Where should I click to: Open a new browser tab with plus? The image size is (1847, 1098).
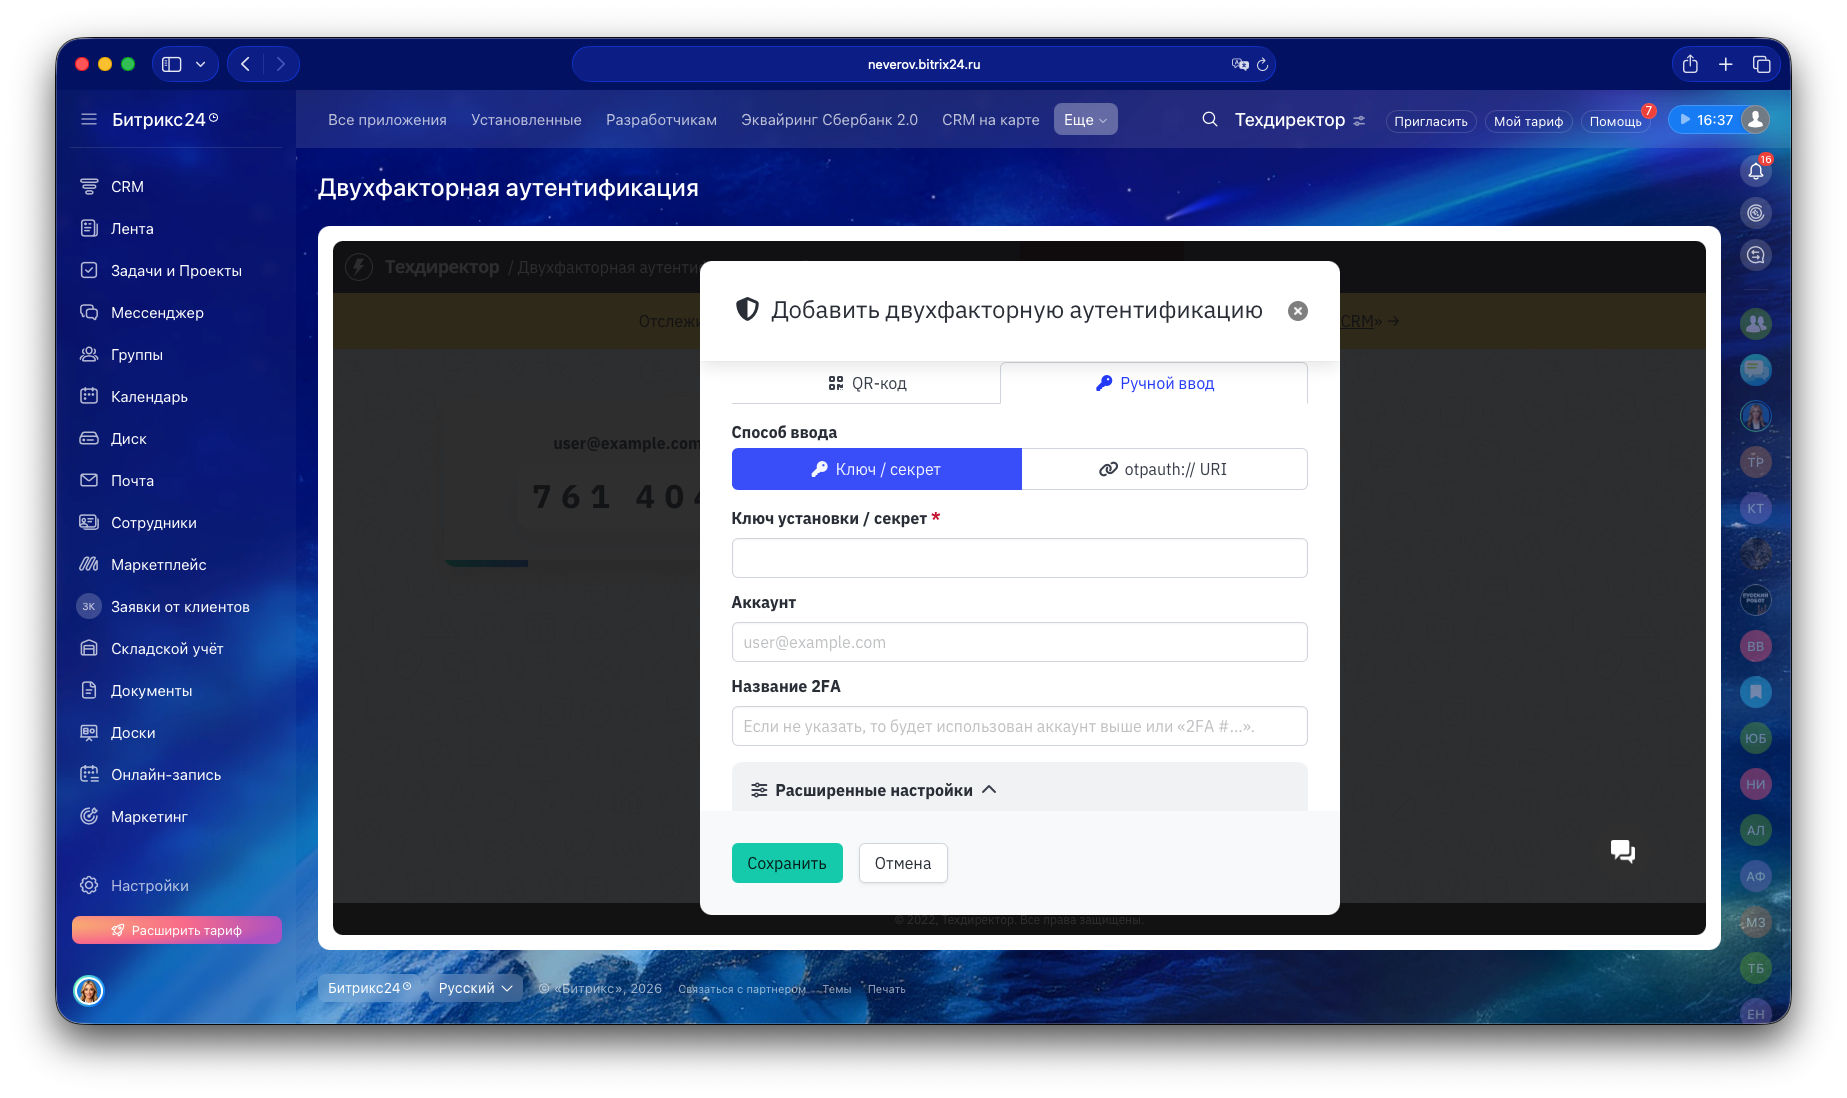coord(1726,65)
